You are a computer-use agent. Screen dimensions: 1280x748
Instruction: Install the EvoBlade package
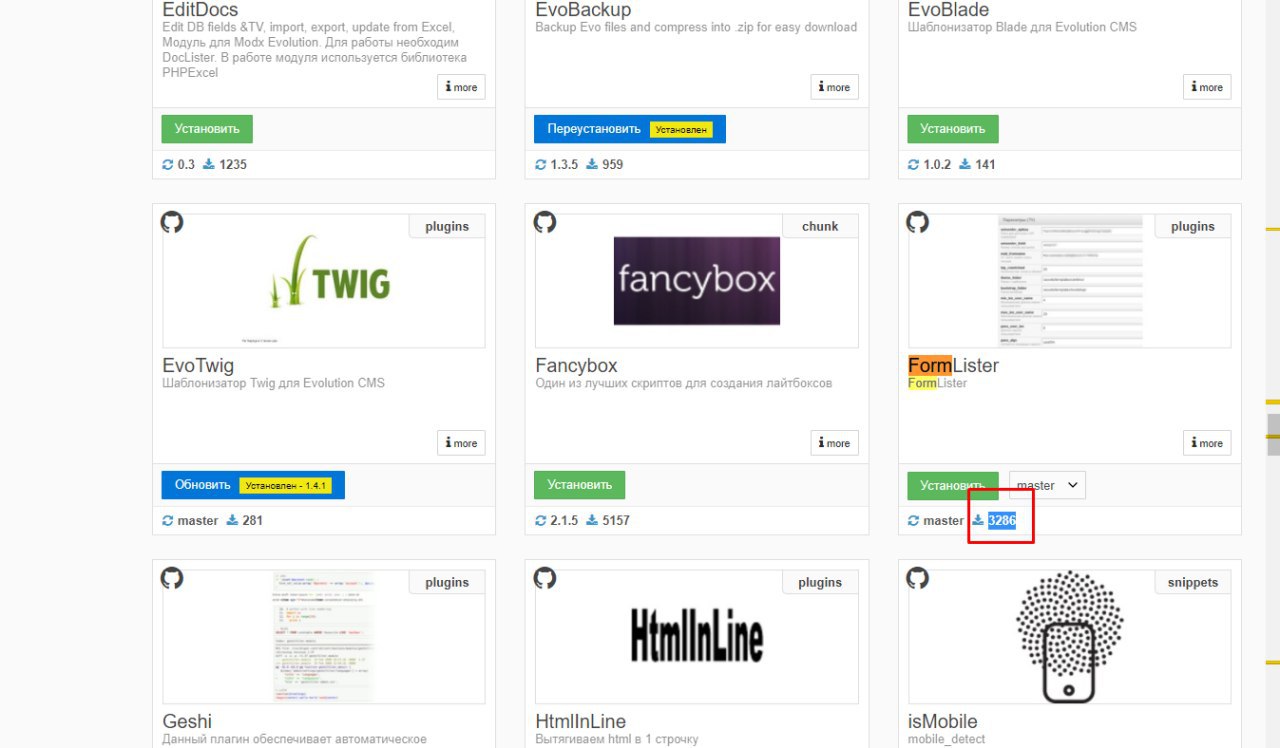(953, 129)
